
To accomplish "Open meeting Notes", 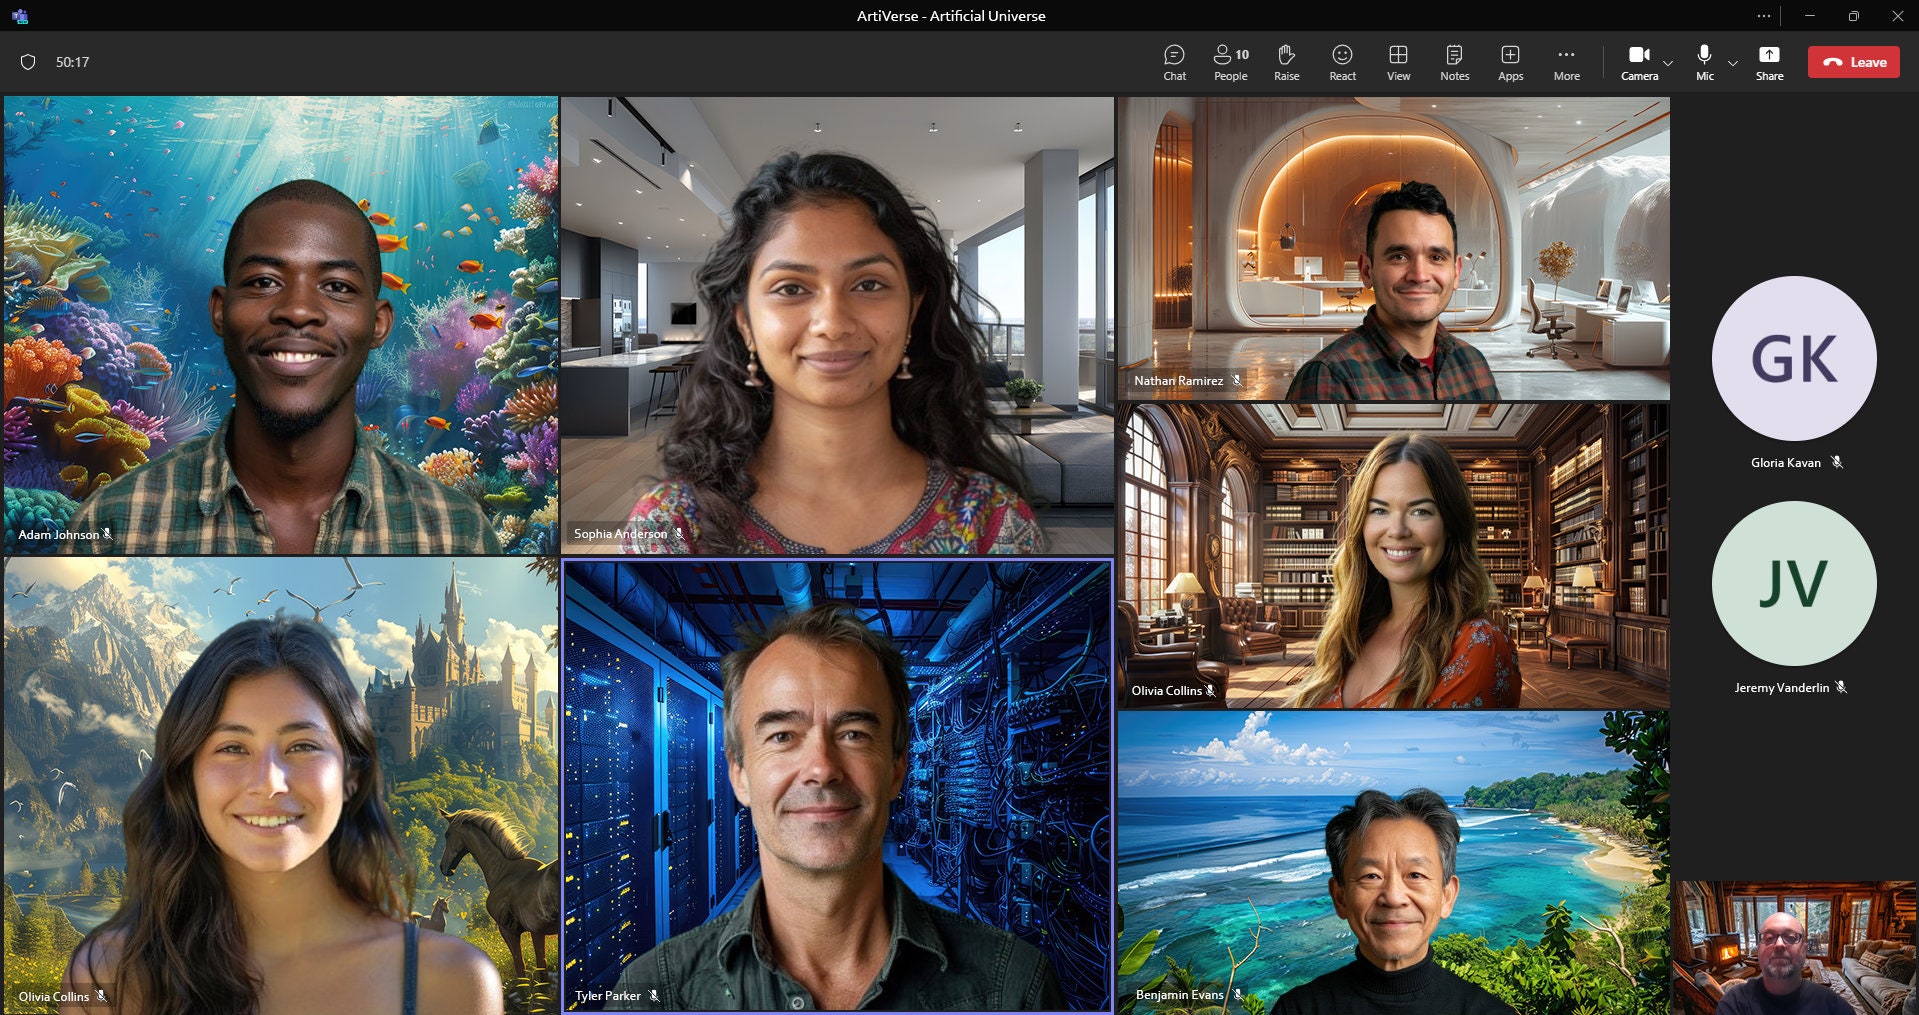I will pos(1454,62).
